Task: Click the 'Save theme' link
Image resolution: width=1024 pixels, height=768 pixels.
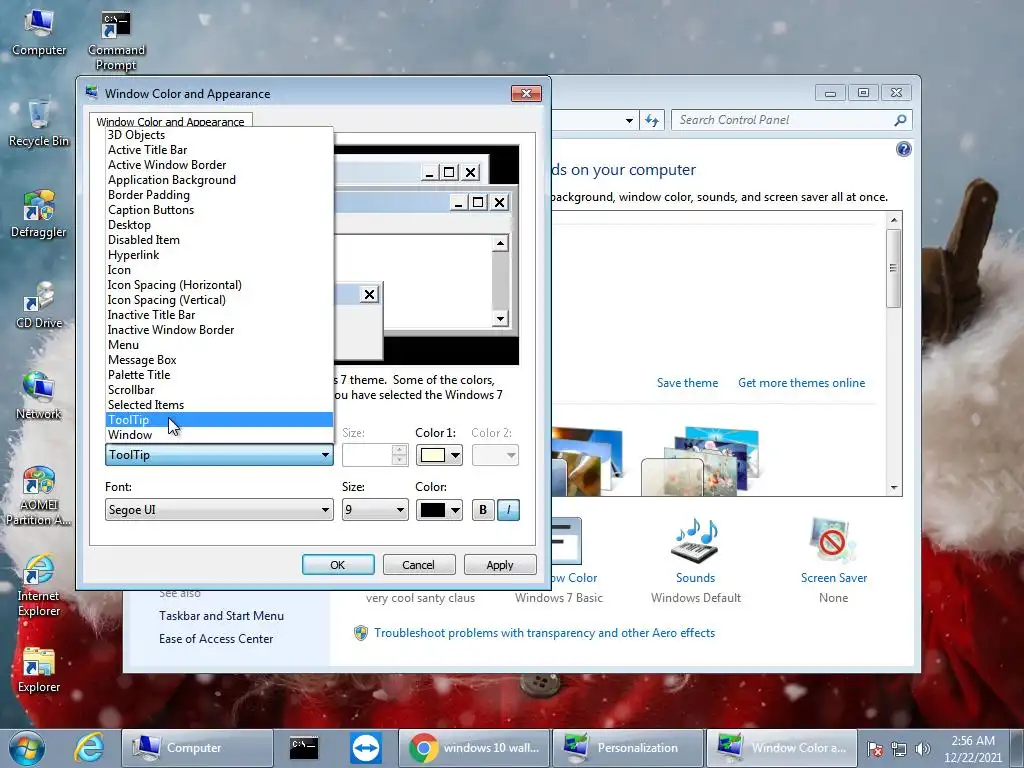Action: (x=687, y=383)
